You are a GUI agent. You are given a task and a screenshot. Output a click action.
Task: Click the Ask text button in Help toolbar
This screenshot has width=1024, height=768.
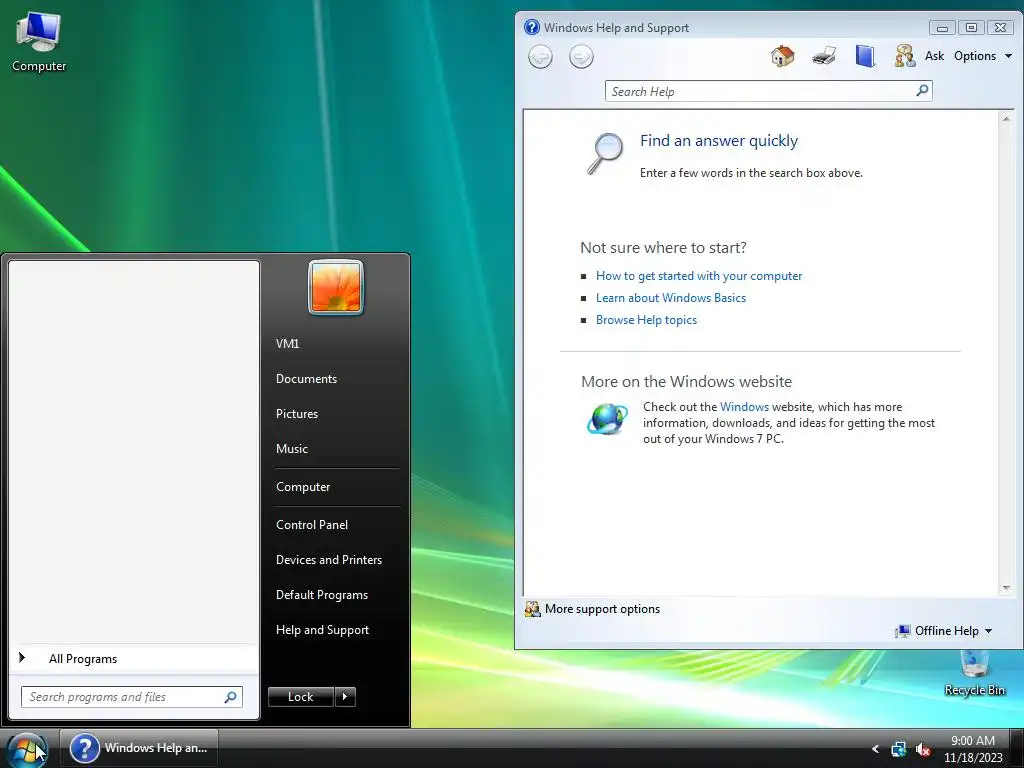(935, 56)
